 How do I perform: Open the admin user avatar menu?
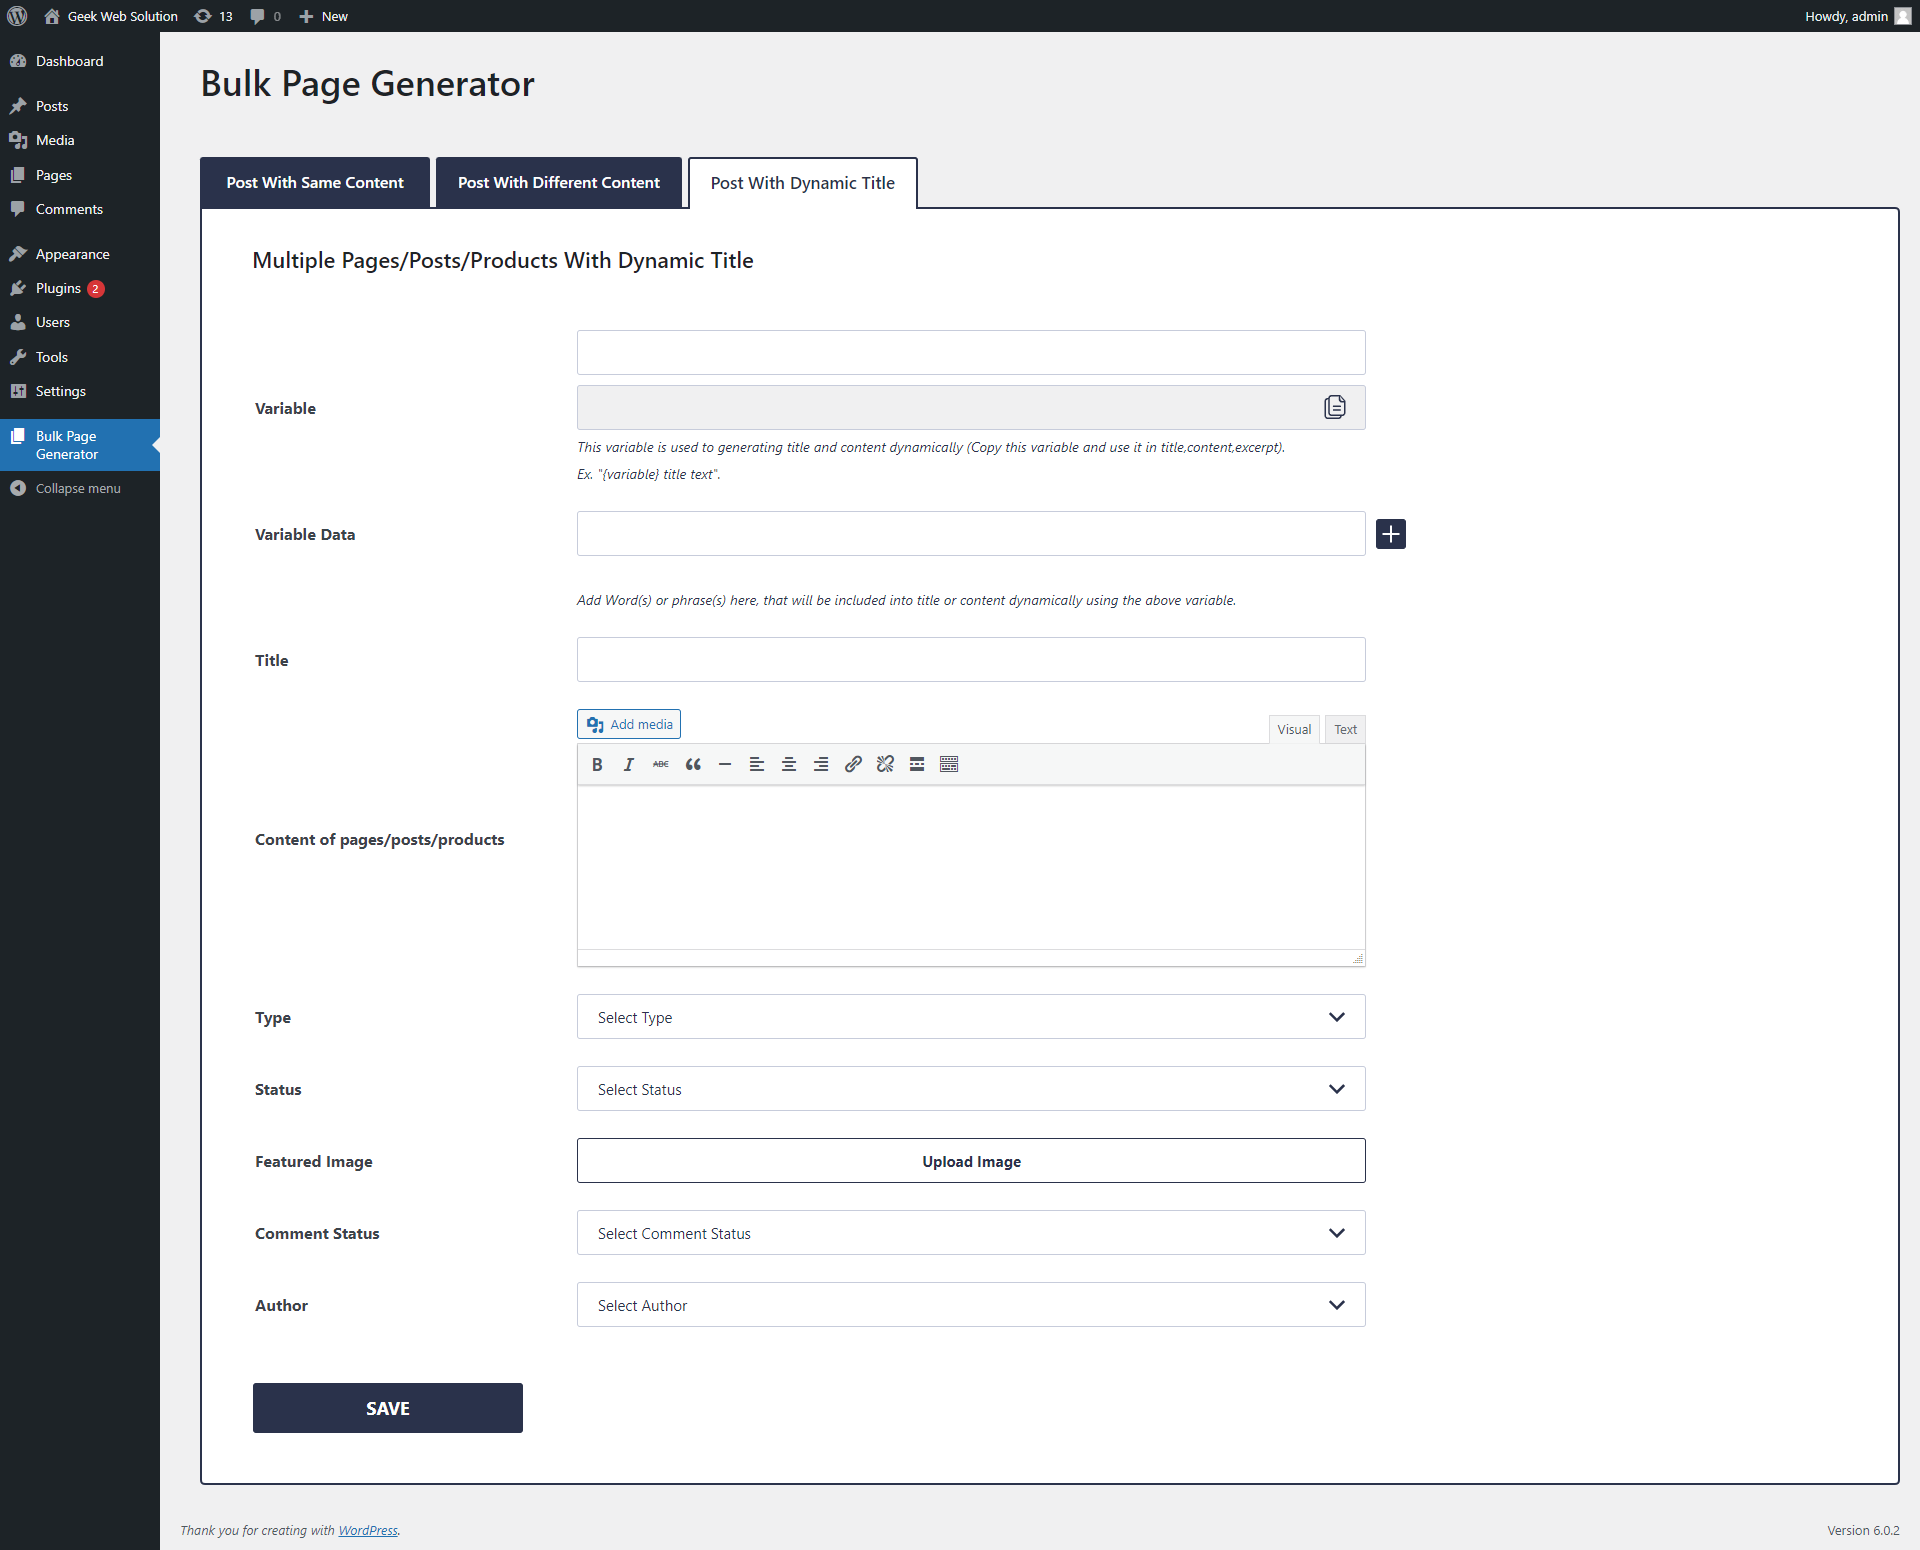pyautogui.click(x=1903, y=16)
